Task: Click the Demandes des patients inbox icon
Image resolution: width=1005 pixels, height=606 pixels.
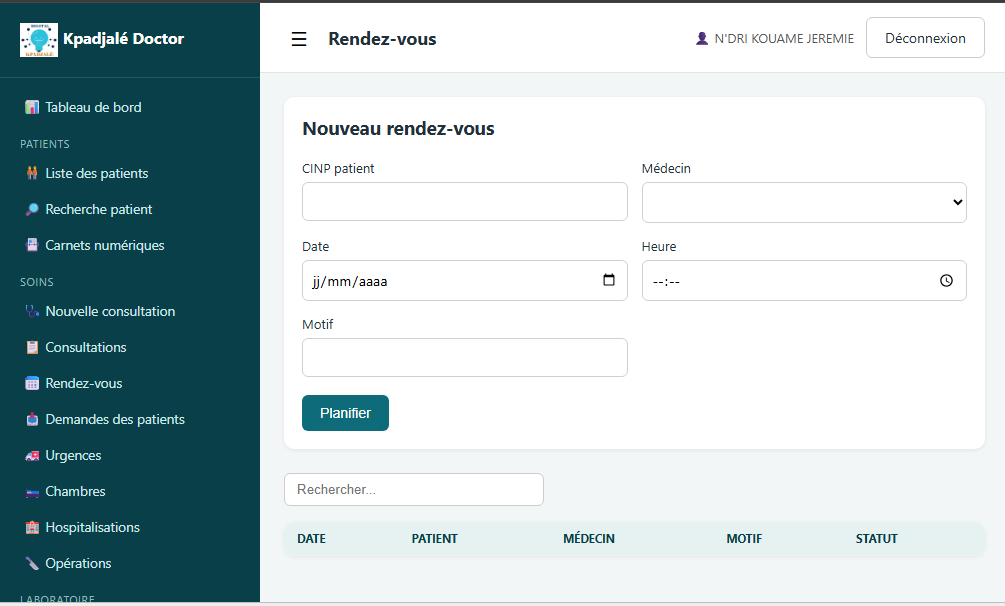Action: click(x=32, y=419)
